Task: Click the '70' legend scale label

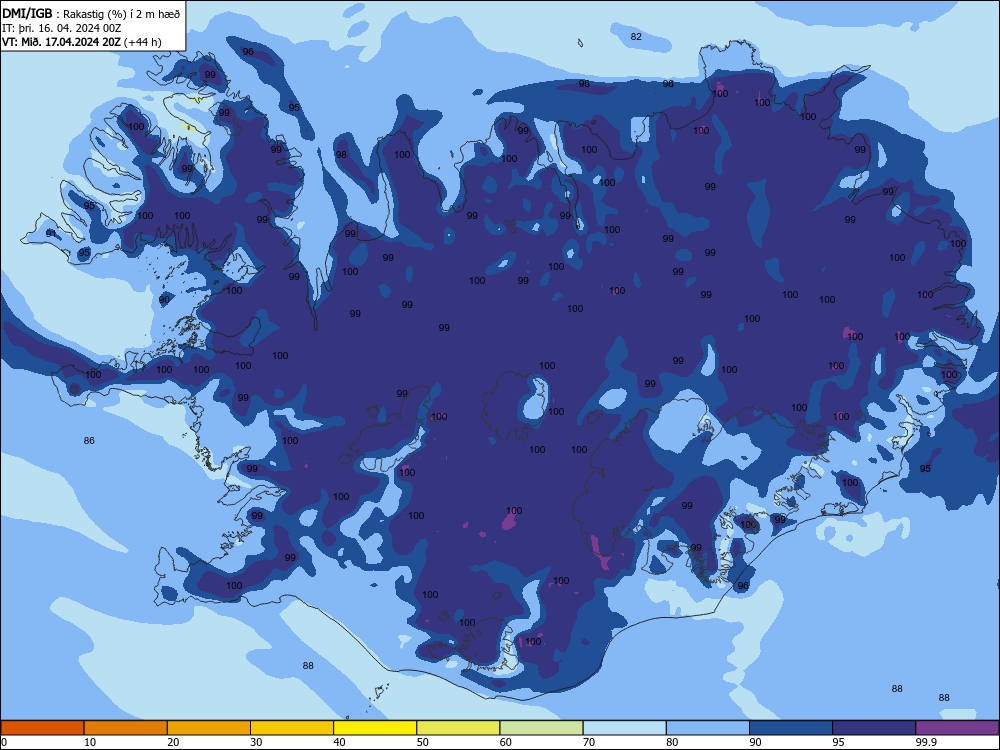Action: (589, 742)
